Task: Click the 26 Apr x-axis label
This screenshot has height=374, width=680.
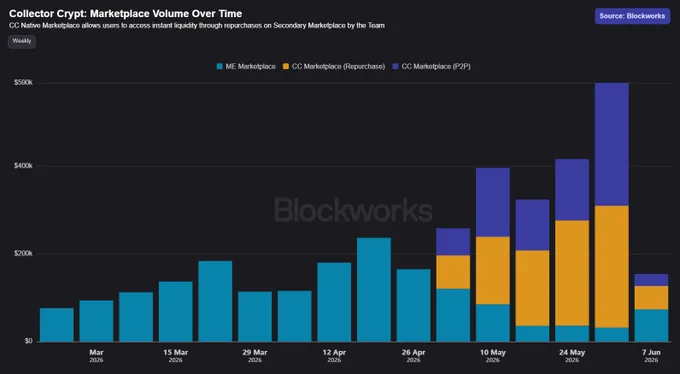Action: point(413,356)
